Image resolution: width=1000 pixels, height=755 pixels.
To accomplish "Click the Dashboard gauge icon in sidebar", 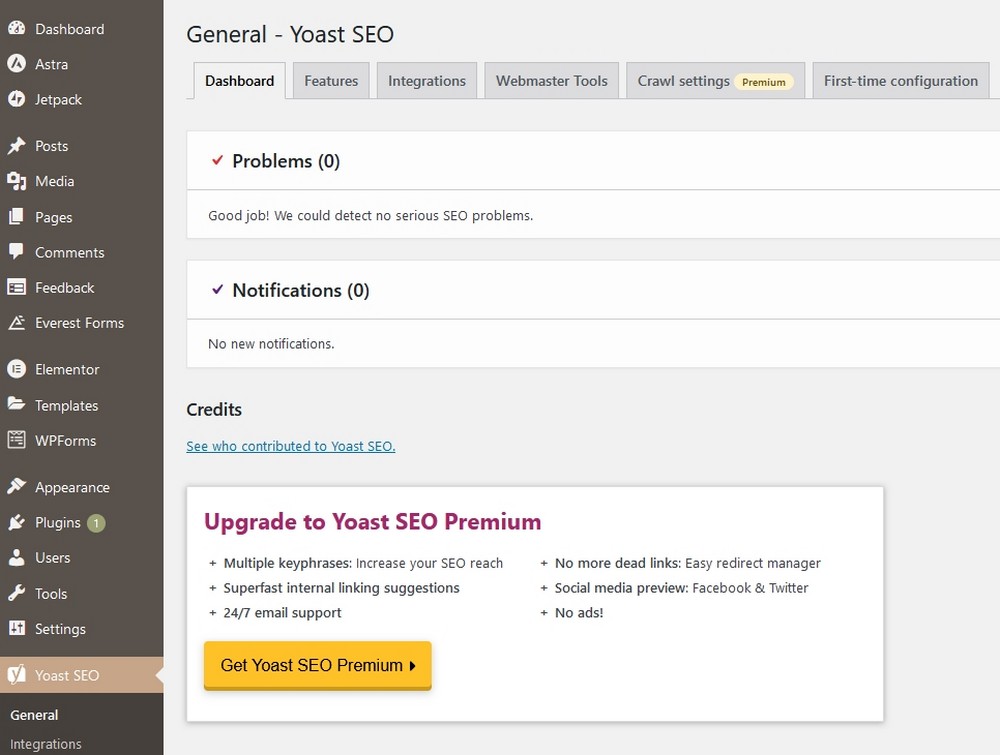I will coord(17,28).
